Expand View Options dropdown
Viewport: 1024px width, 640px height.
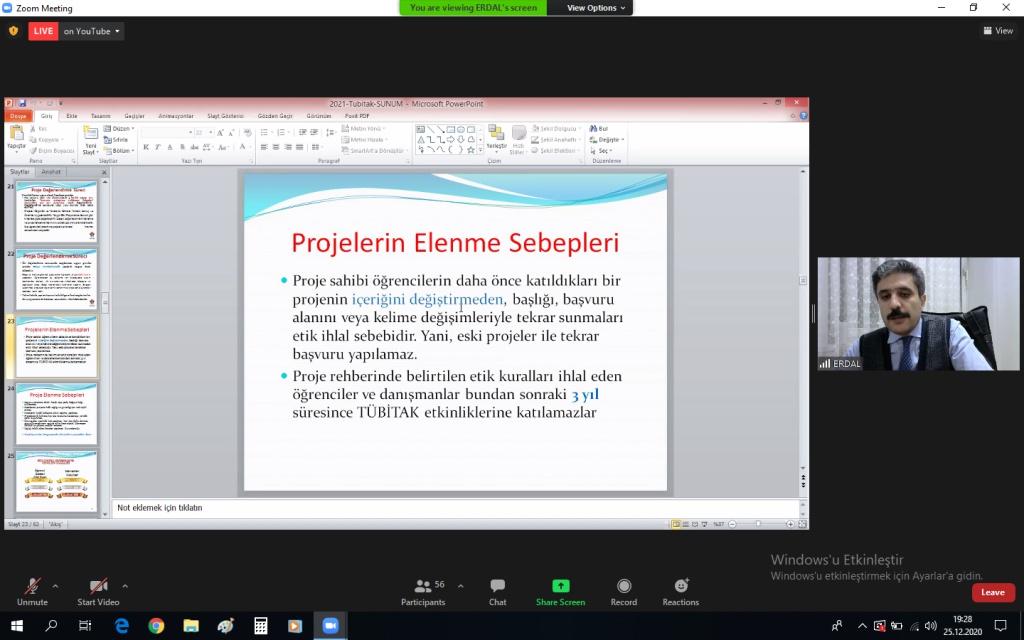(x=597, y=8)
